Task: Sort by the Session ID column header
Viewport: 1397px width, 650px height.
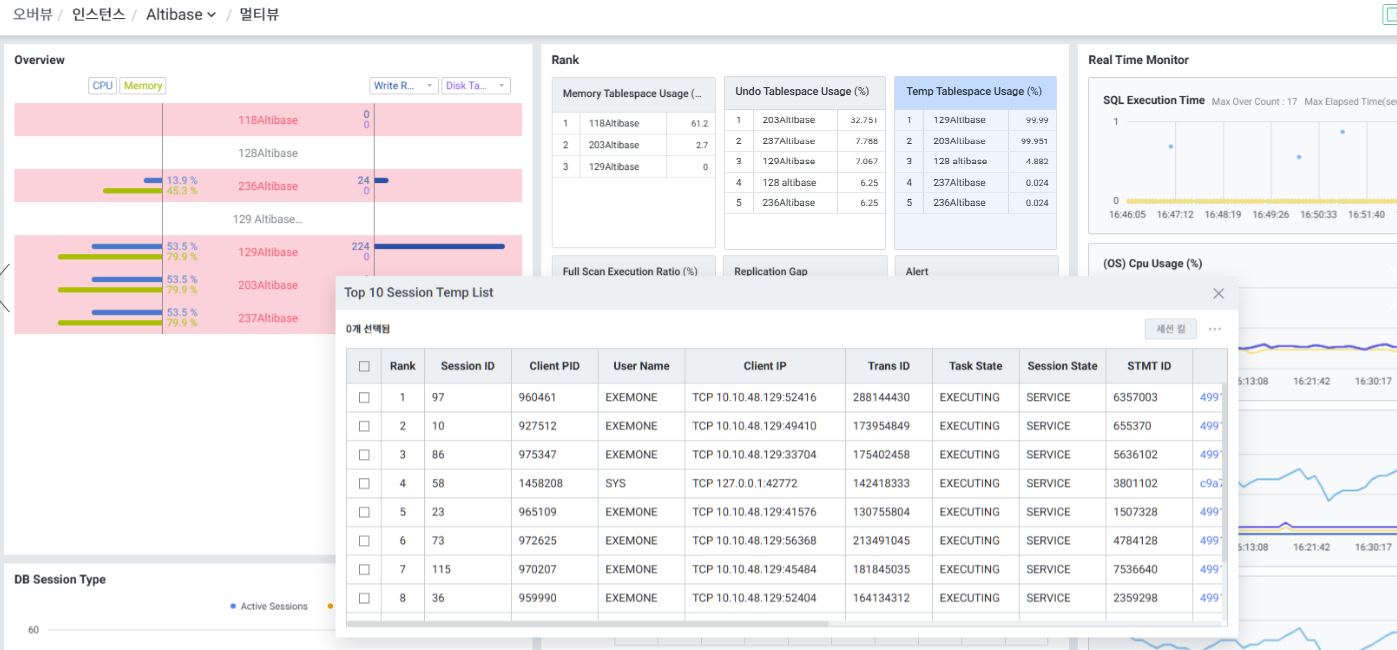Action: pos(467,366)
